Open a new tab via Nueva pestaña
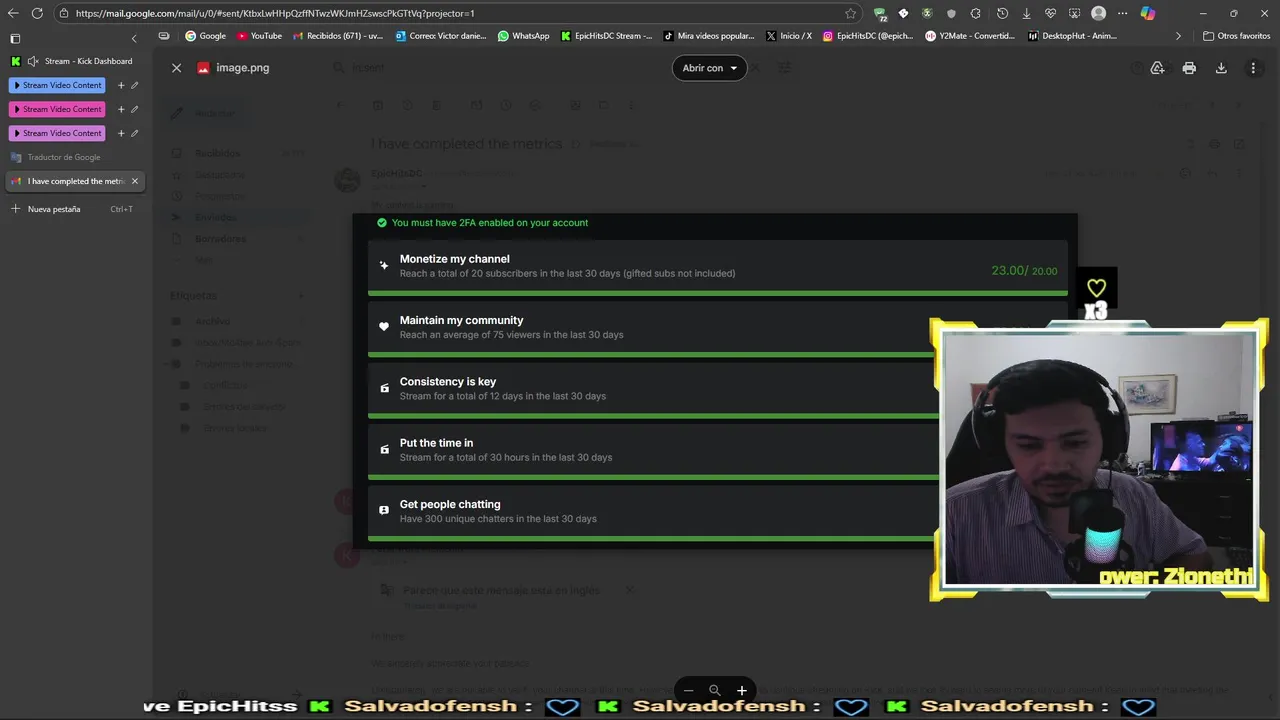 (x=75, y=209)
